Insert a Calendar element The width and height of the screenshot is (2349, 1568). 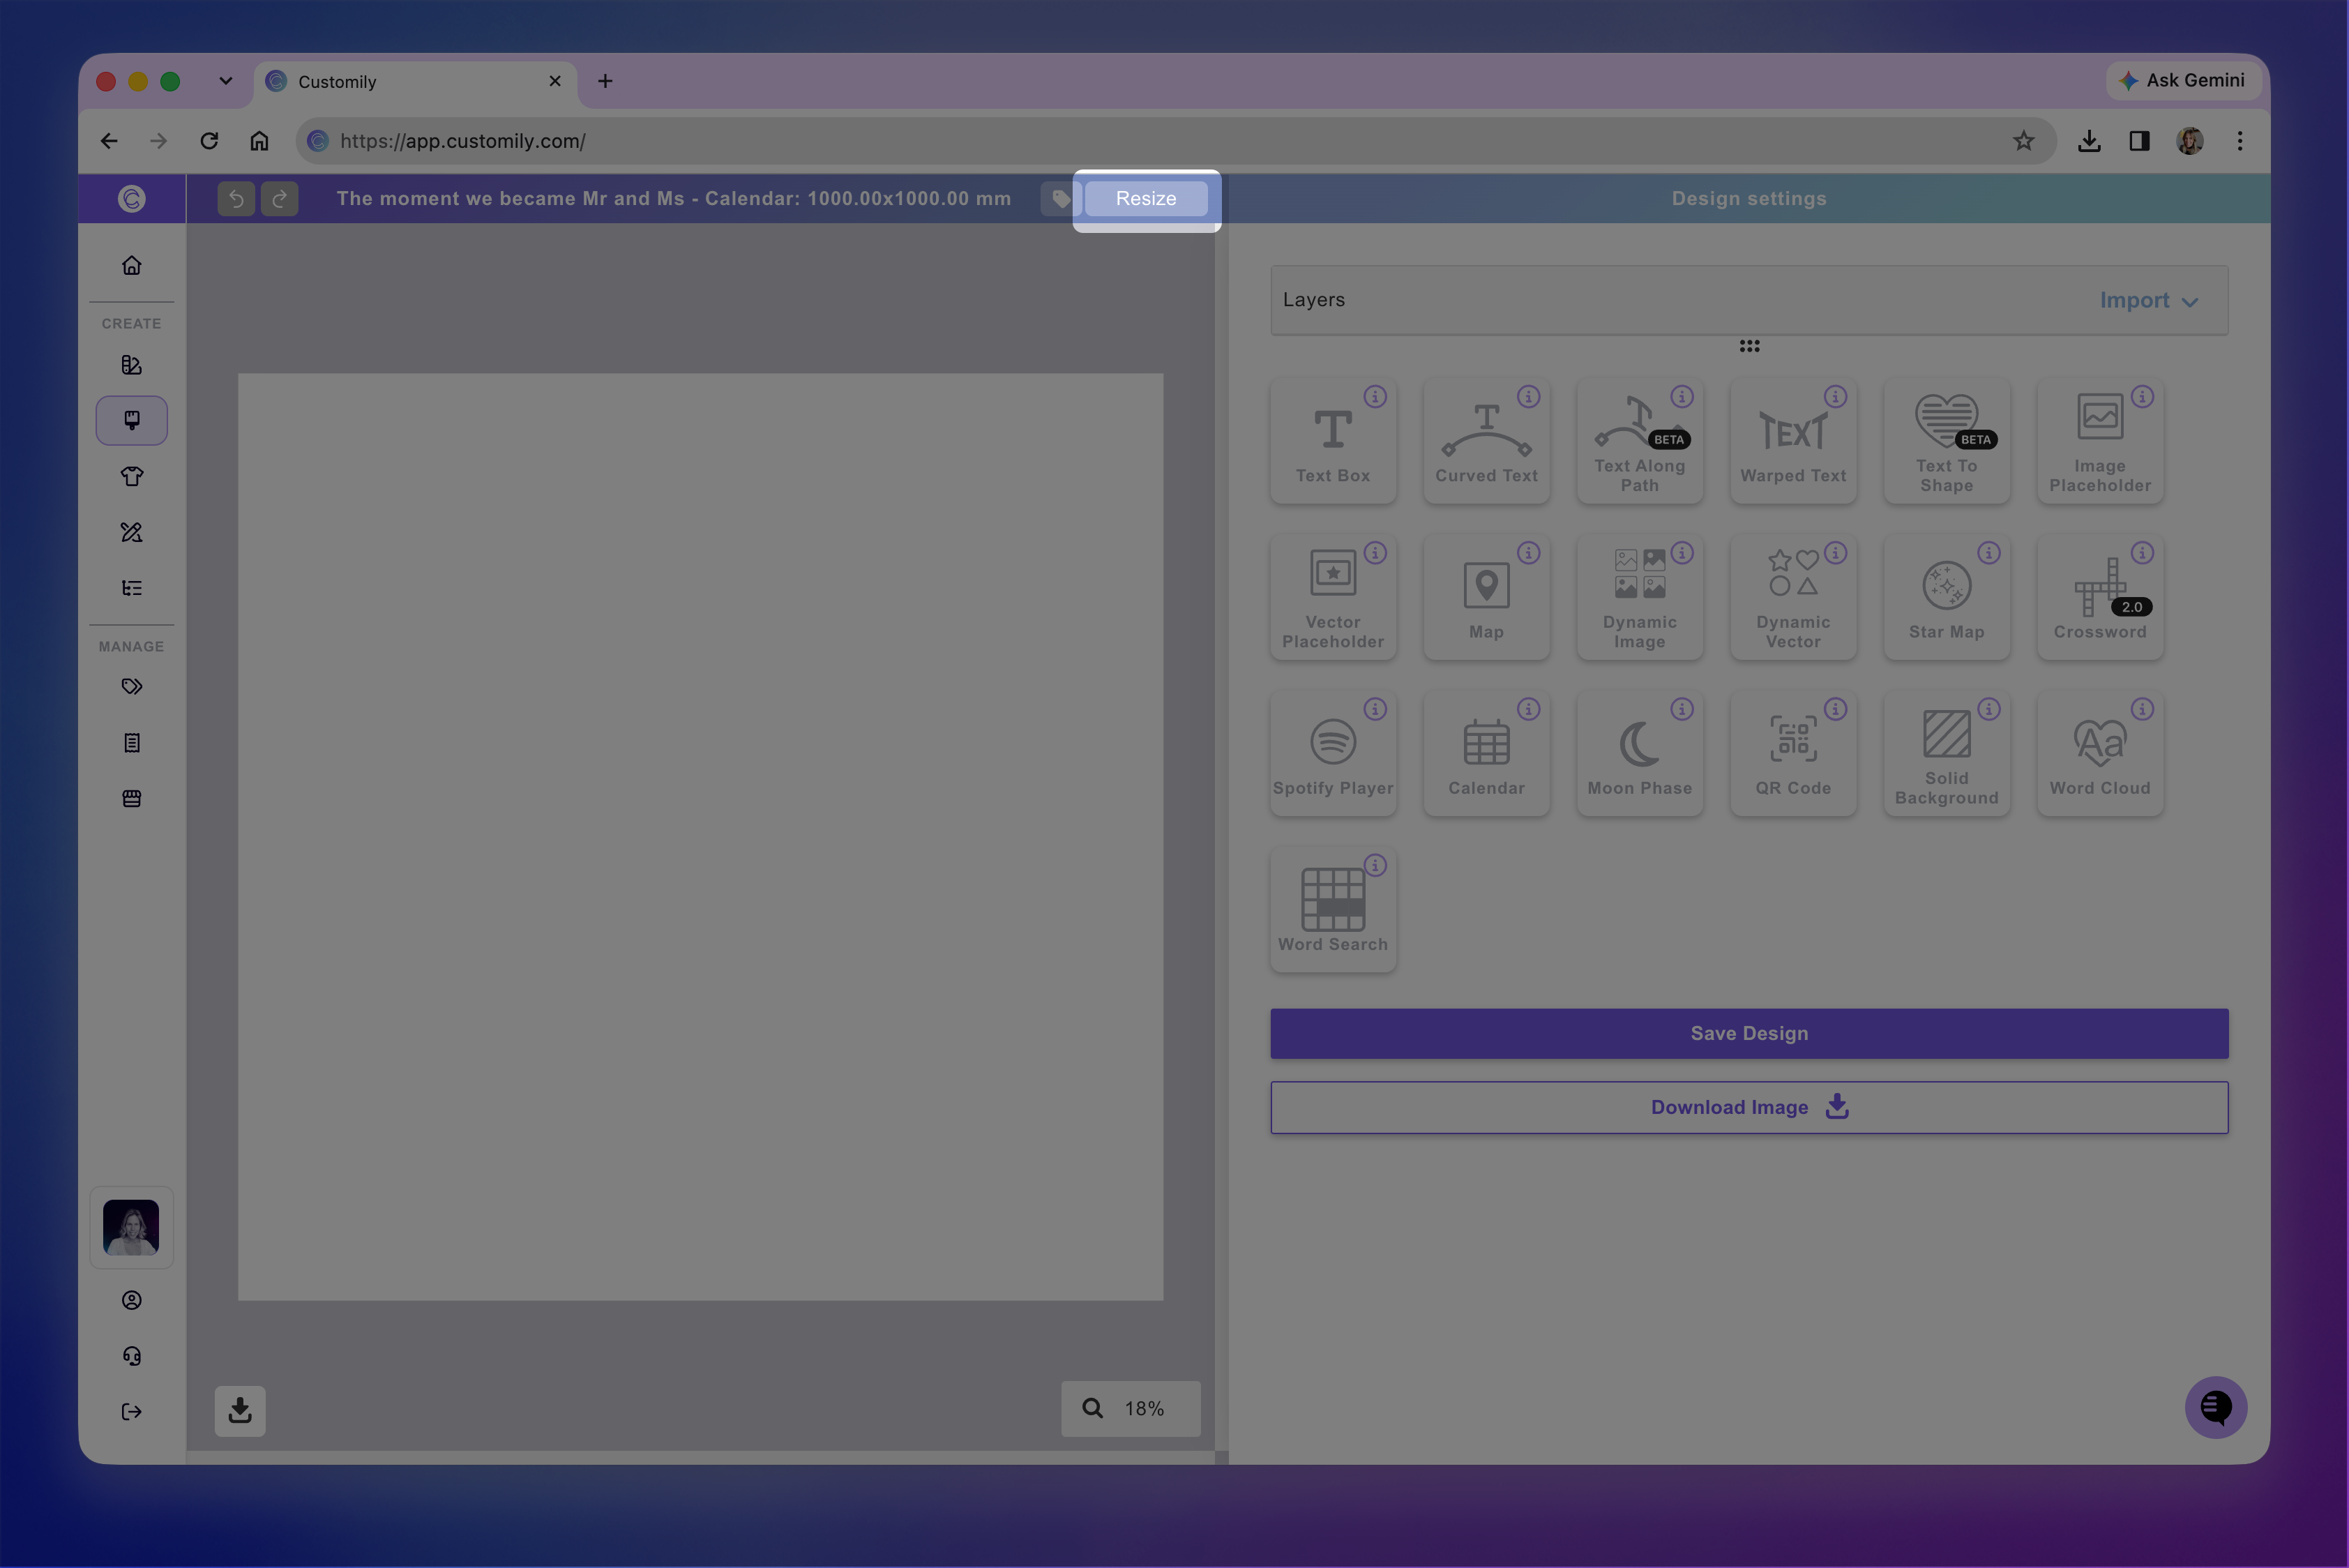coord(1486,753)
